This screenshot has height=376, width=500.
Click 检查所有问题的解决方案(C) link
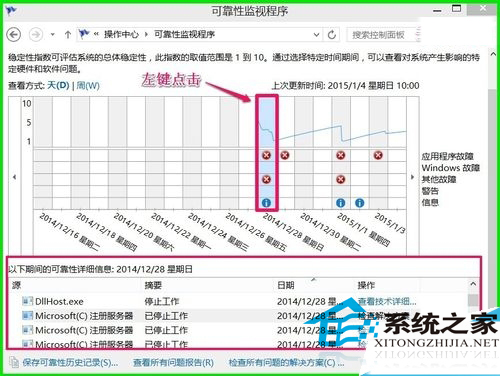click(286, 363)
